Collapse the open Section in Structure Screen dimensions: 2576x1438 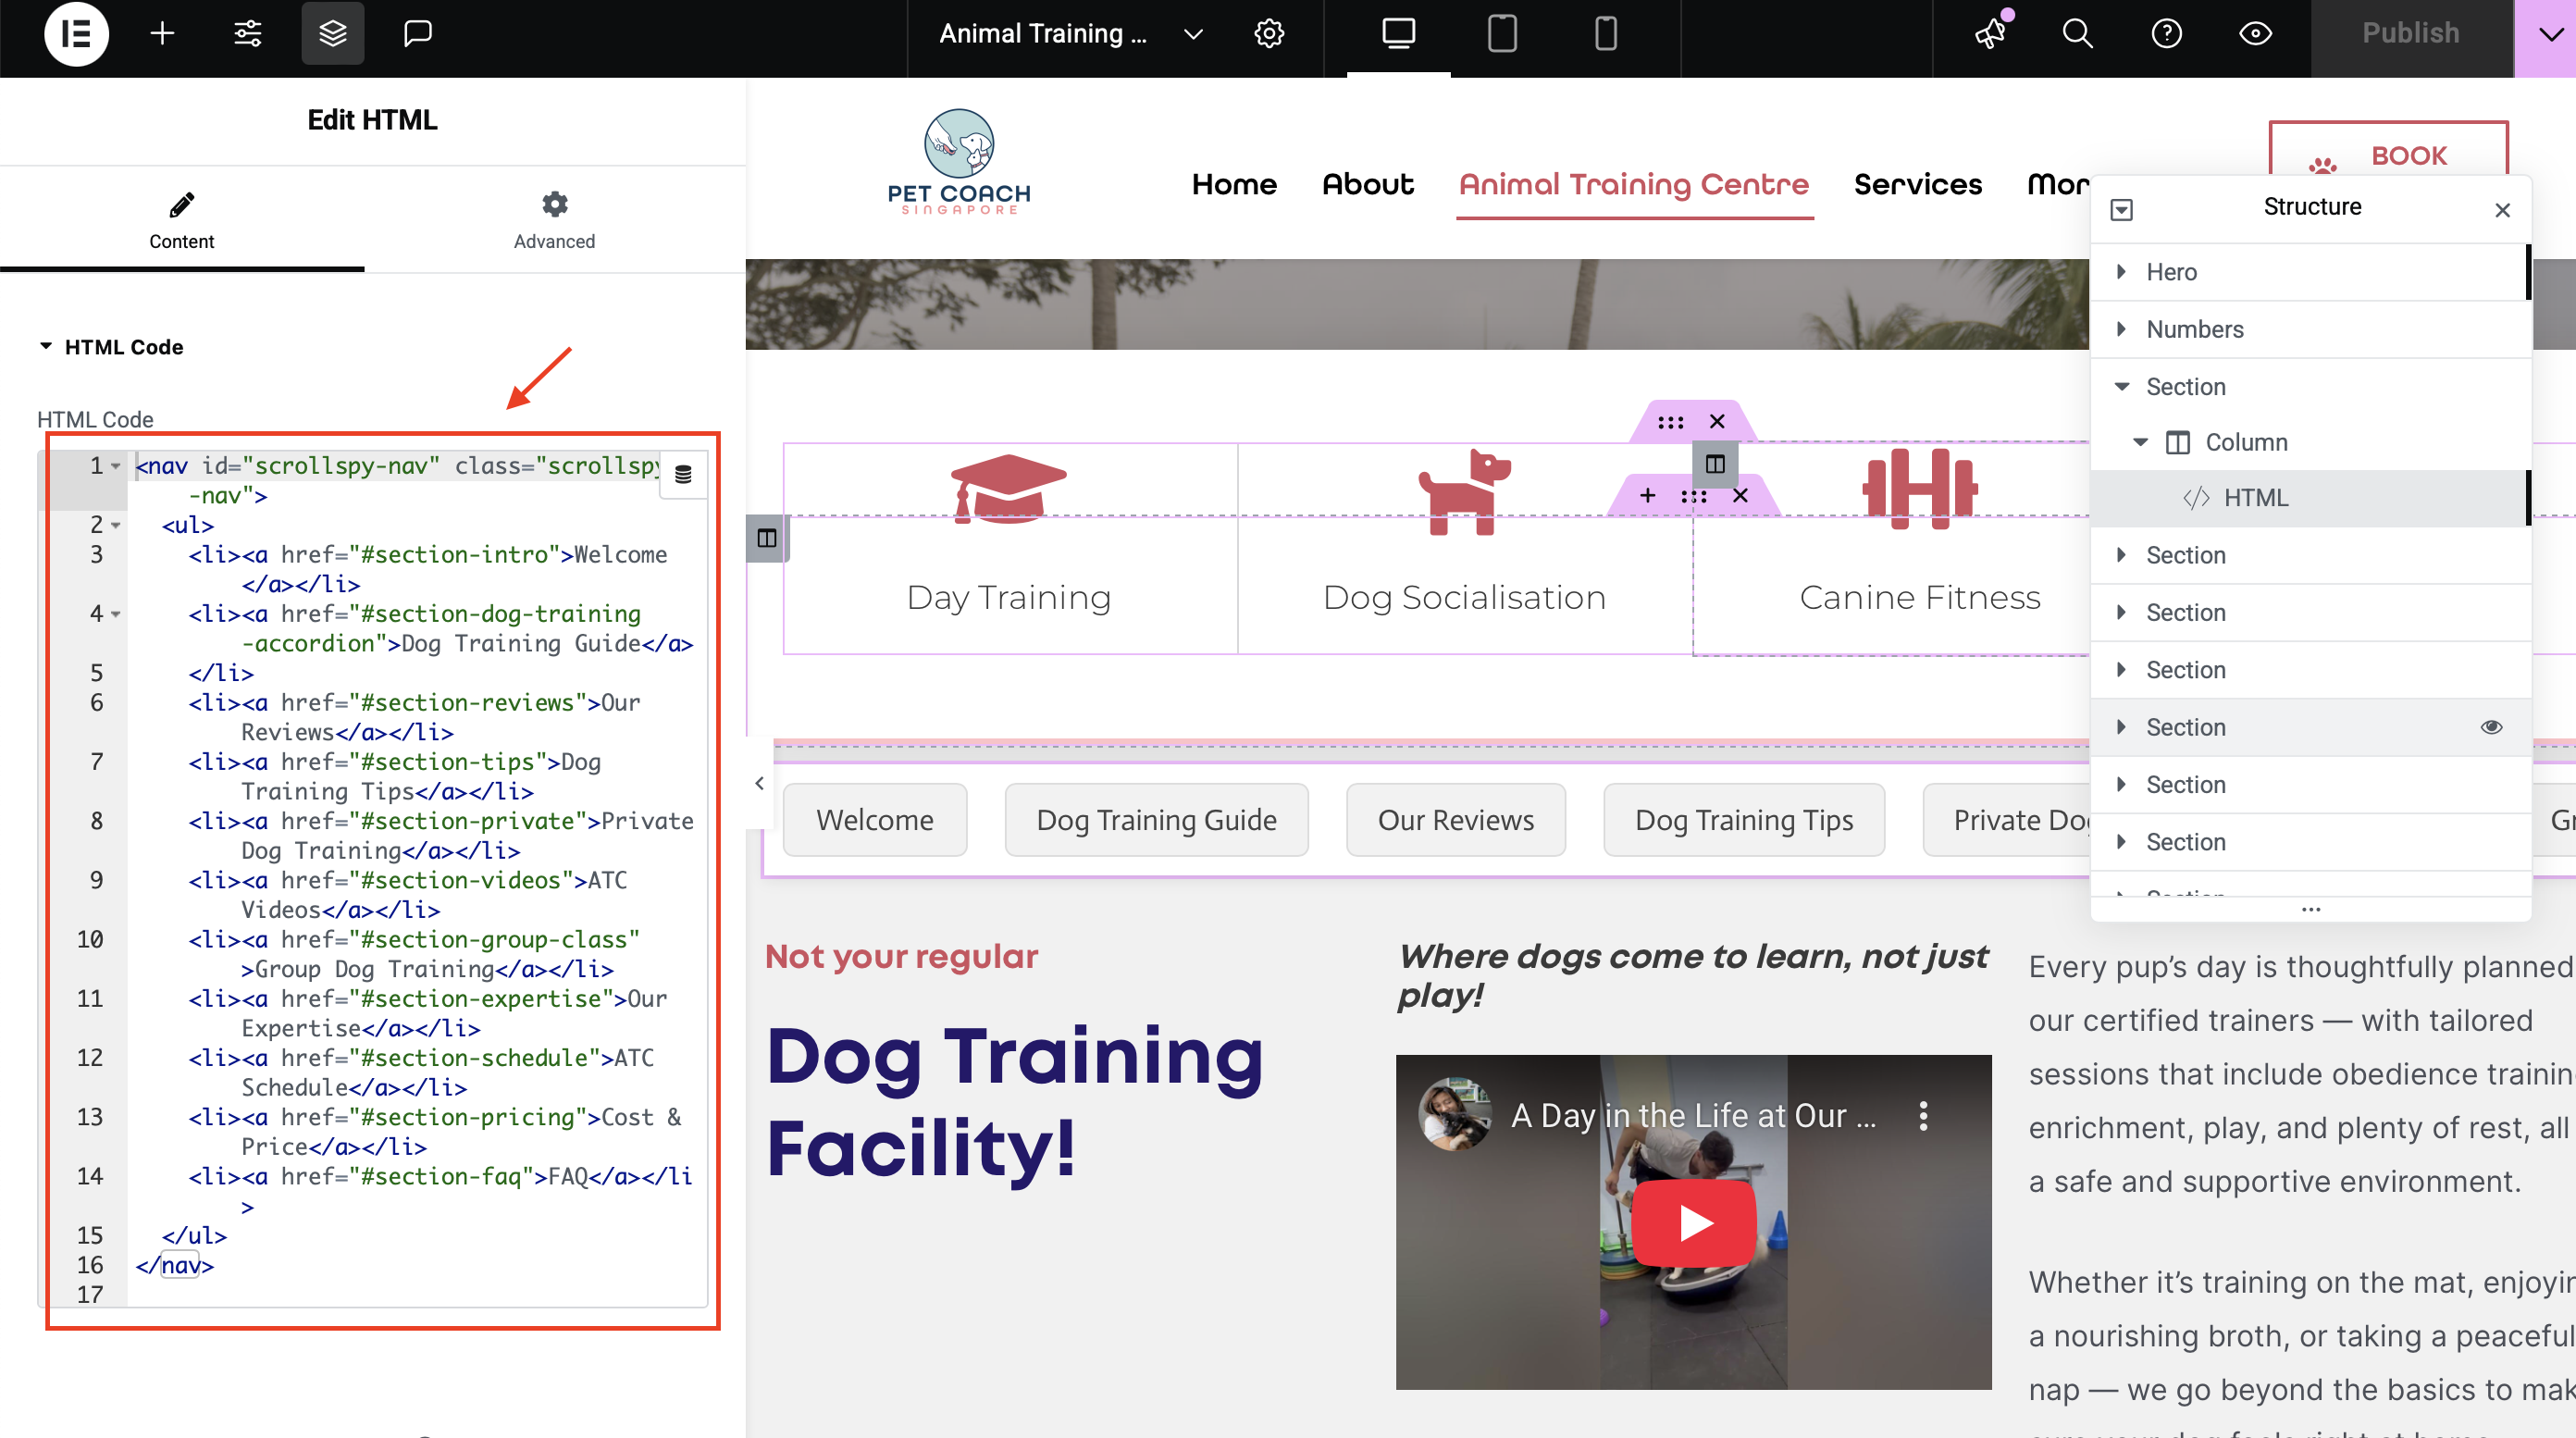point(2121,387)
